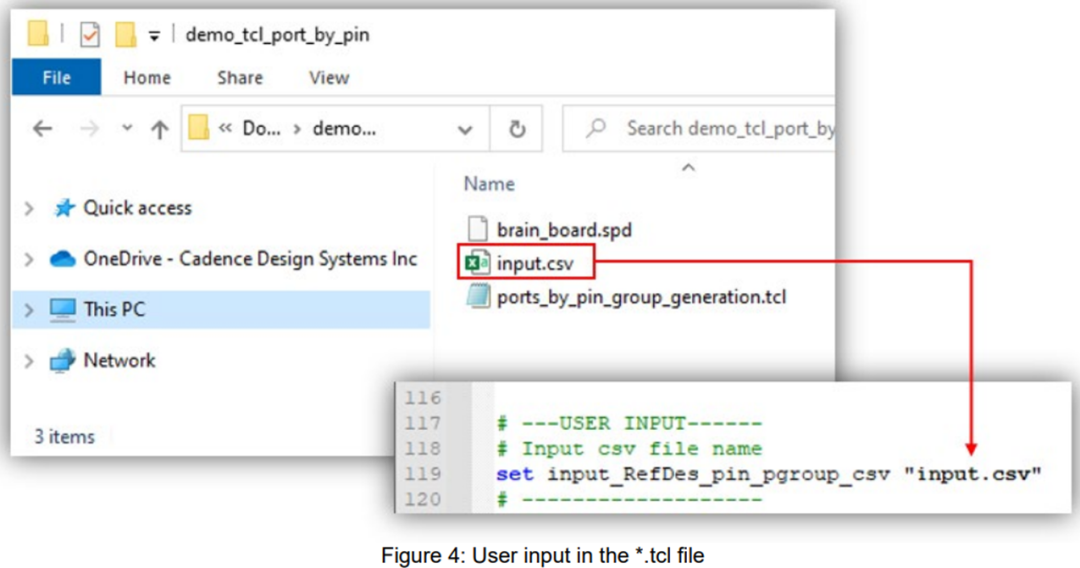Expand the Quick access tree node
The width and height of the screenshot is (1080, 568).
pos(29,209)
